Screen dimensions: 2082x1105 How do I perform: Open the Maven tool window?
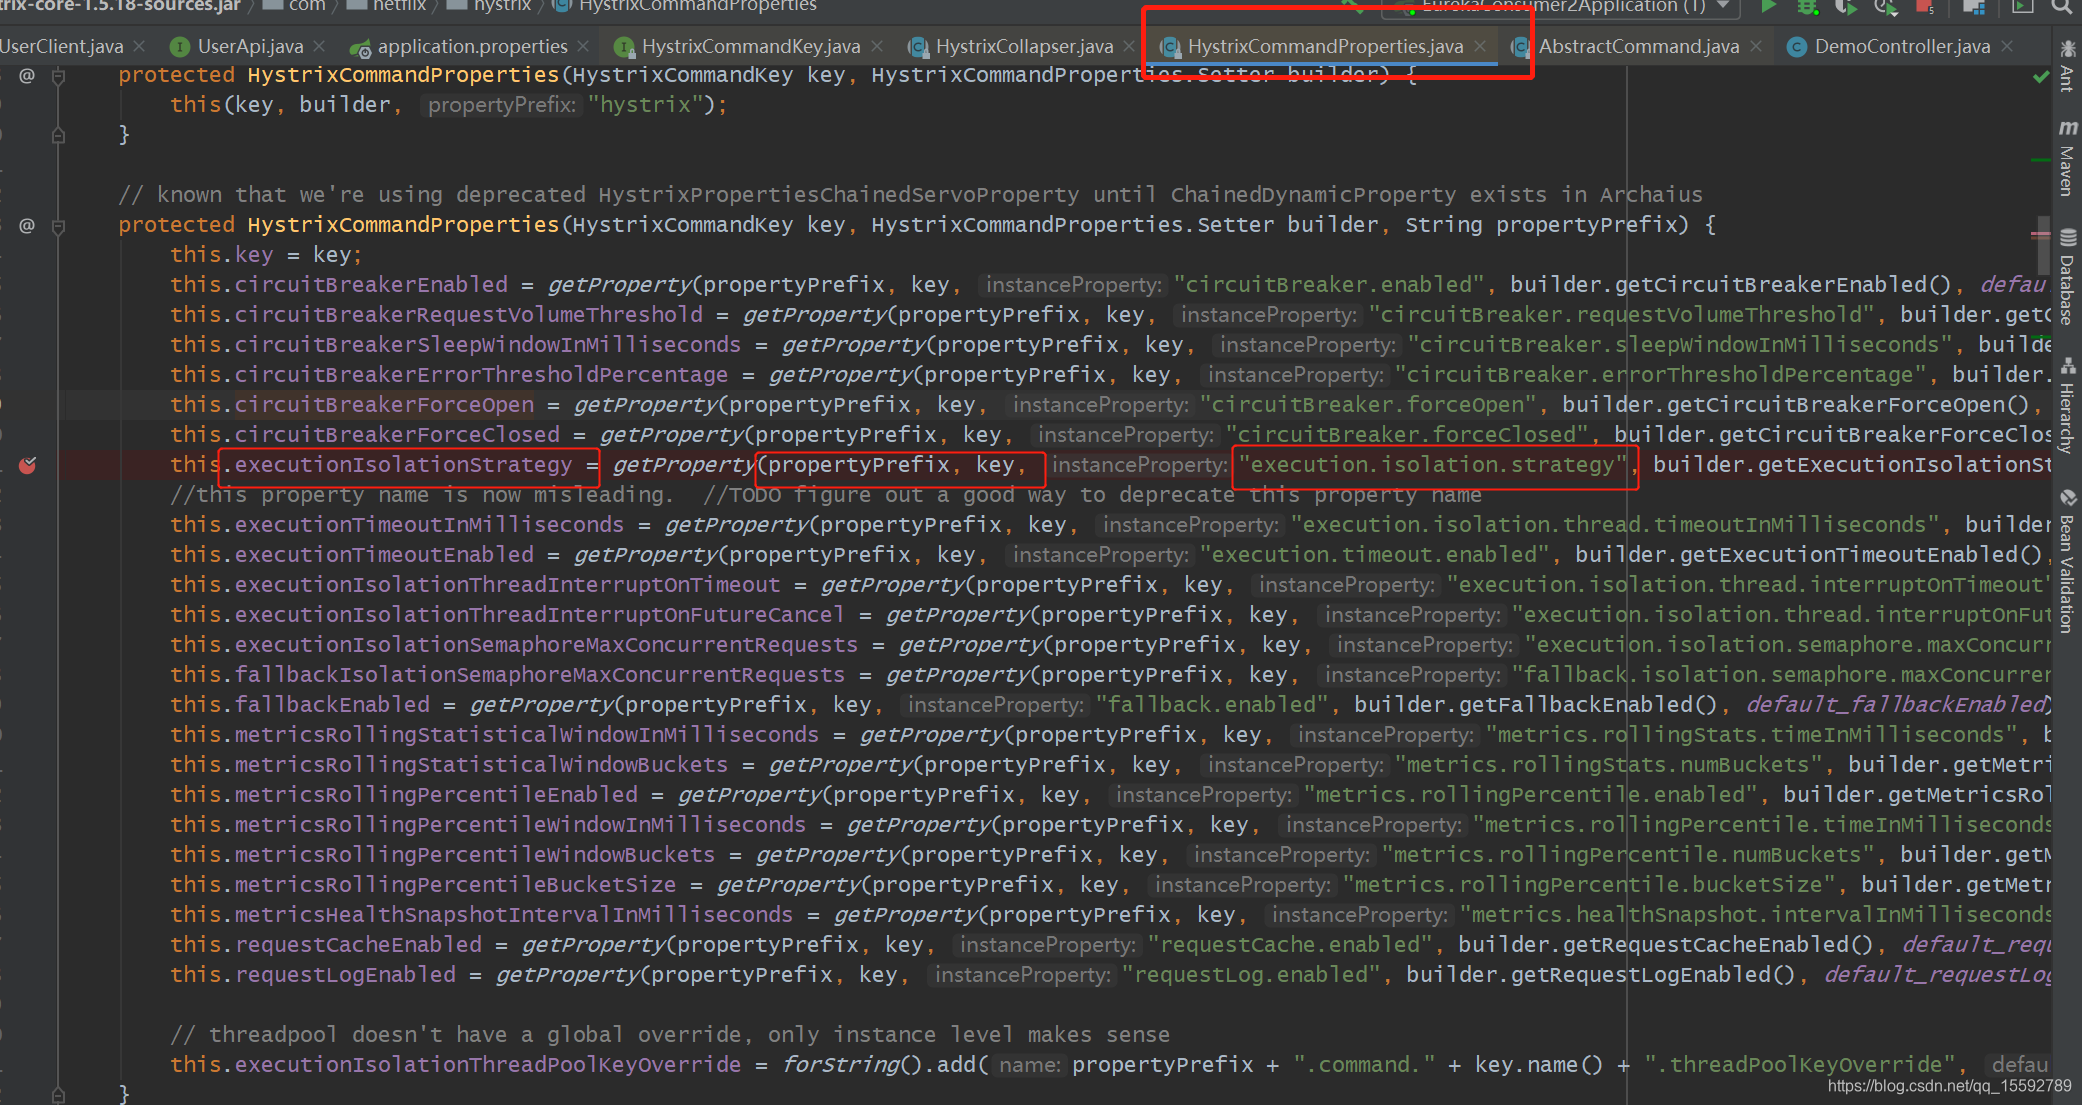click(x=2067, y=158)
